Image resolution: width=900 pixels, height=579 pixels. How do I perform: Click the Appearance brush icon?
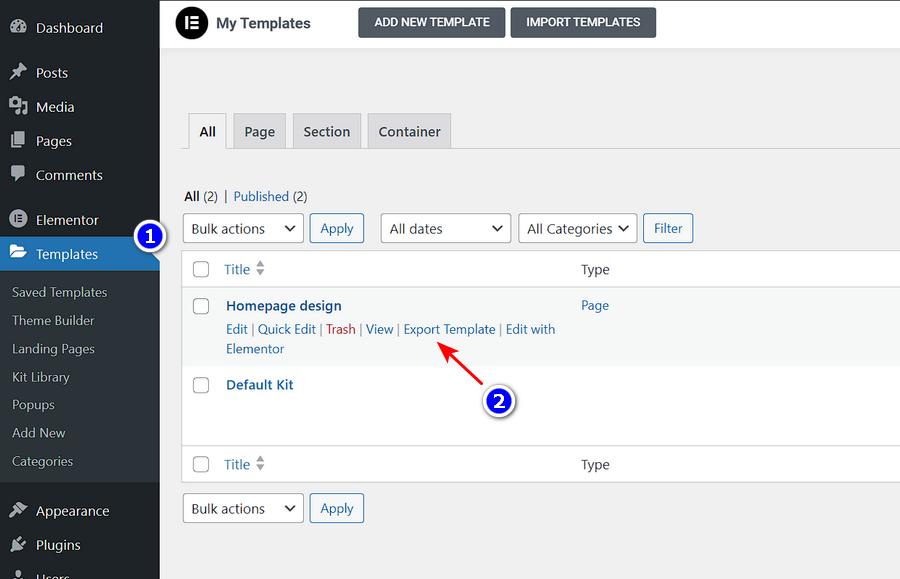[x=18, y=510]
